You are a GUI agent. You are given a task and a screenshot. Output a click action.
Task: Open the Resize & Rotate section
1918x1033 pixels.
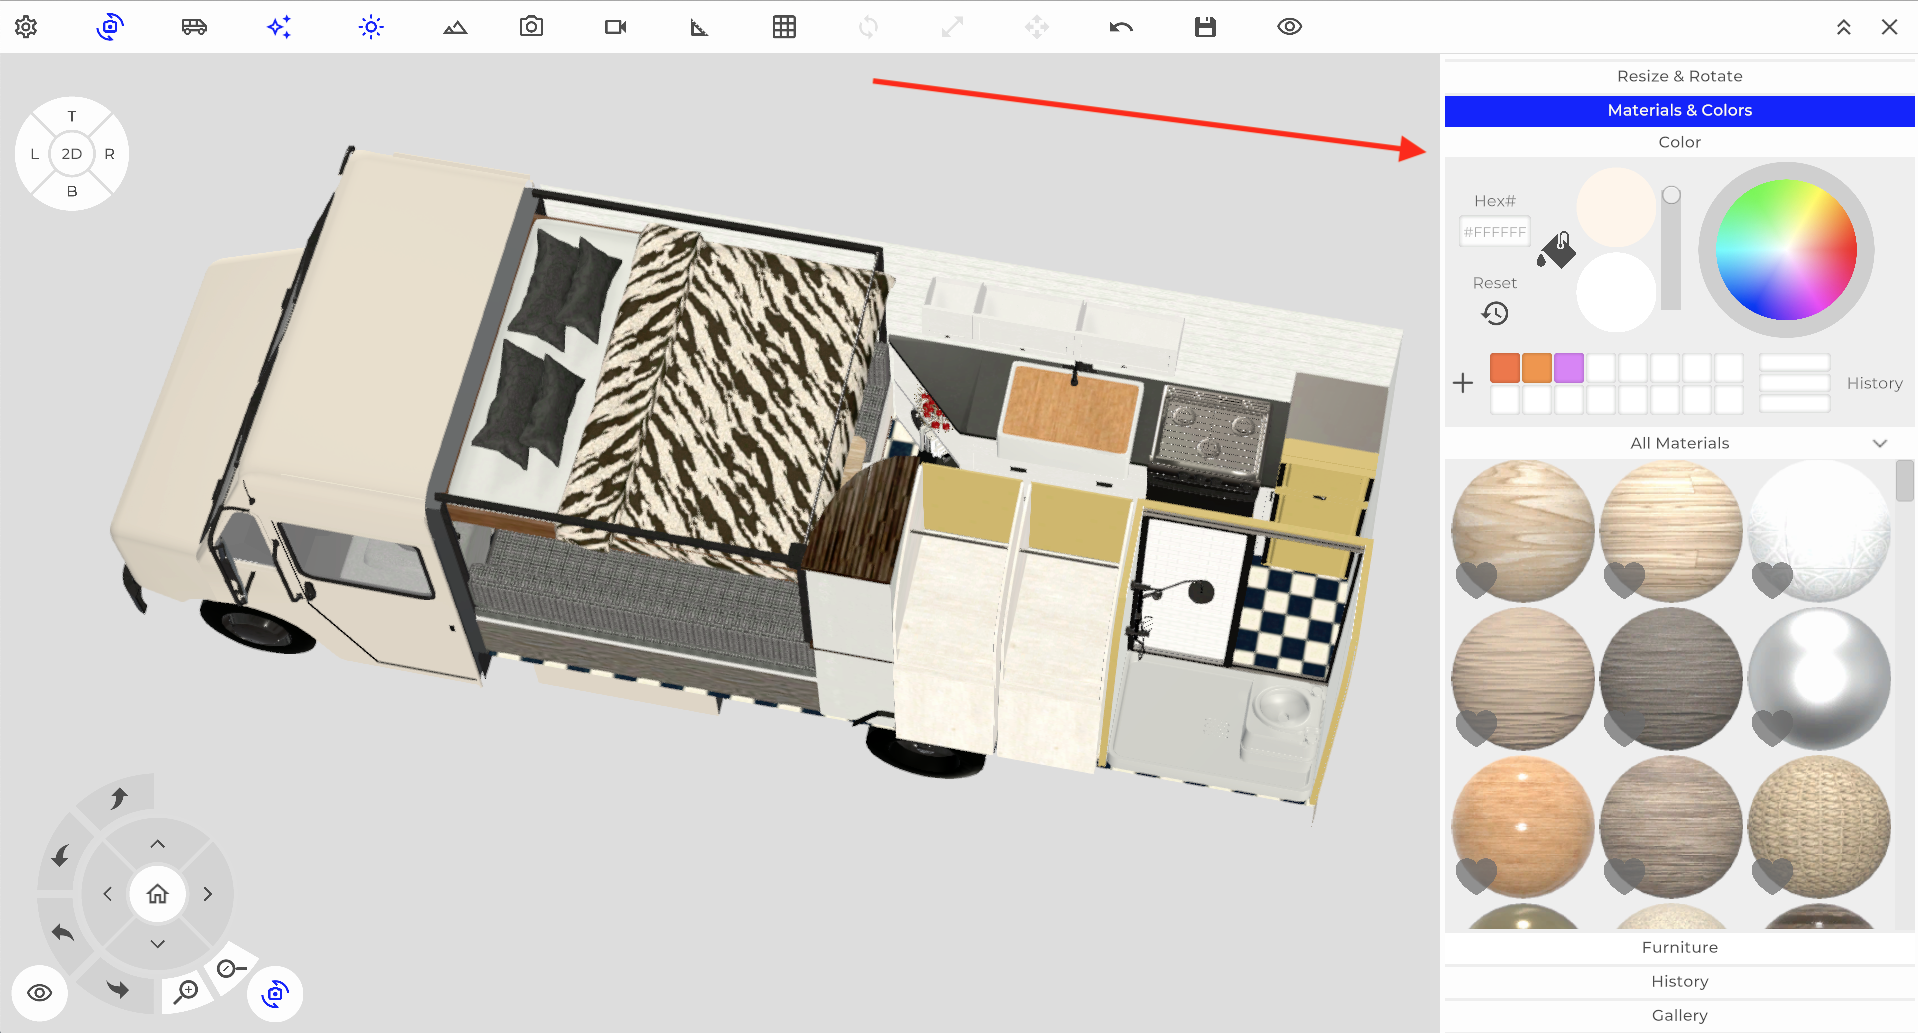coord(1680,76)
